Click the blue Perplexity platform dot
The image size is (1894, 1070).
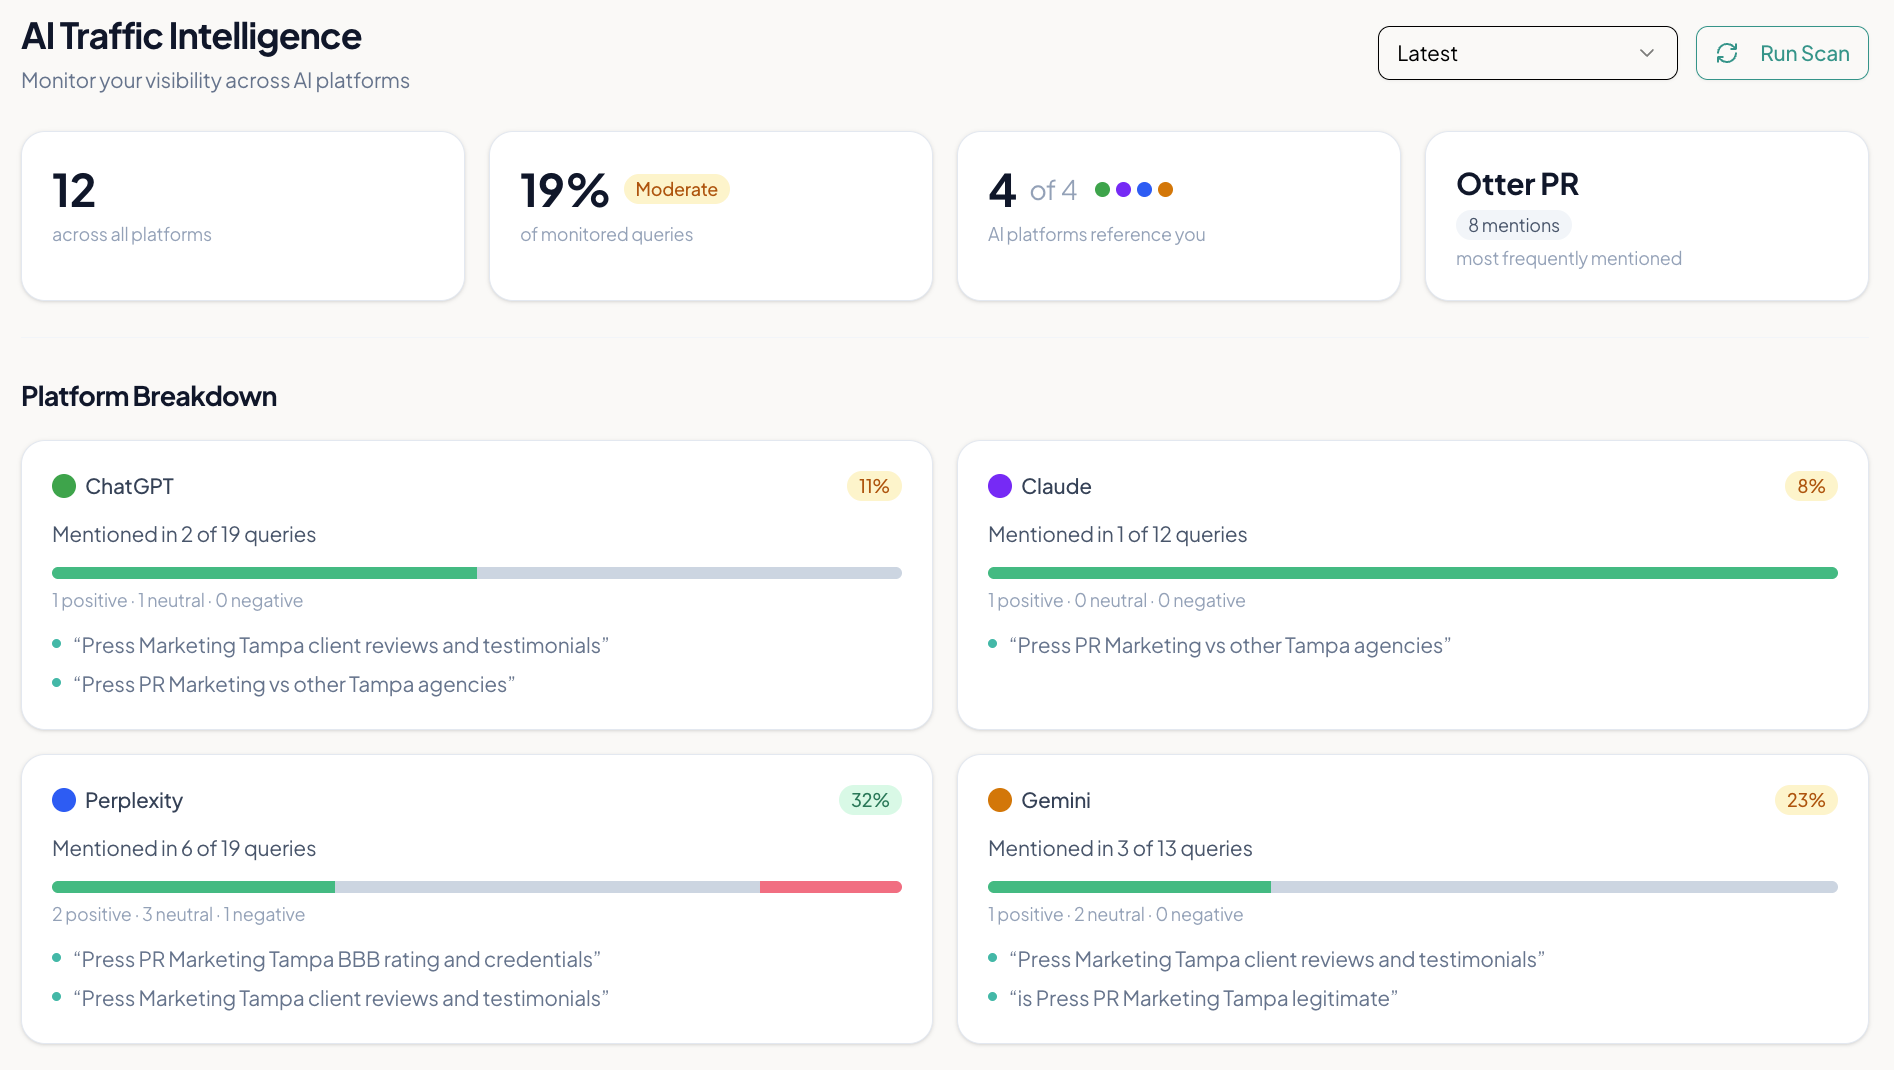tap(64, 800)
